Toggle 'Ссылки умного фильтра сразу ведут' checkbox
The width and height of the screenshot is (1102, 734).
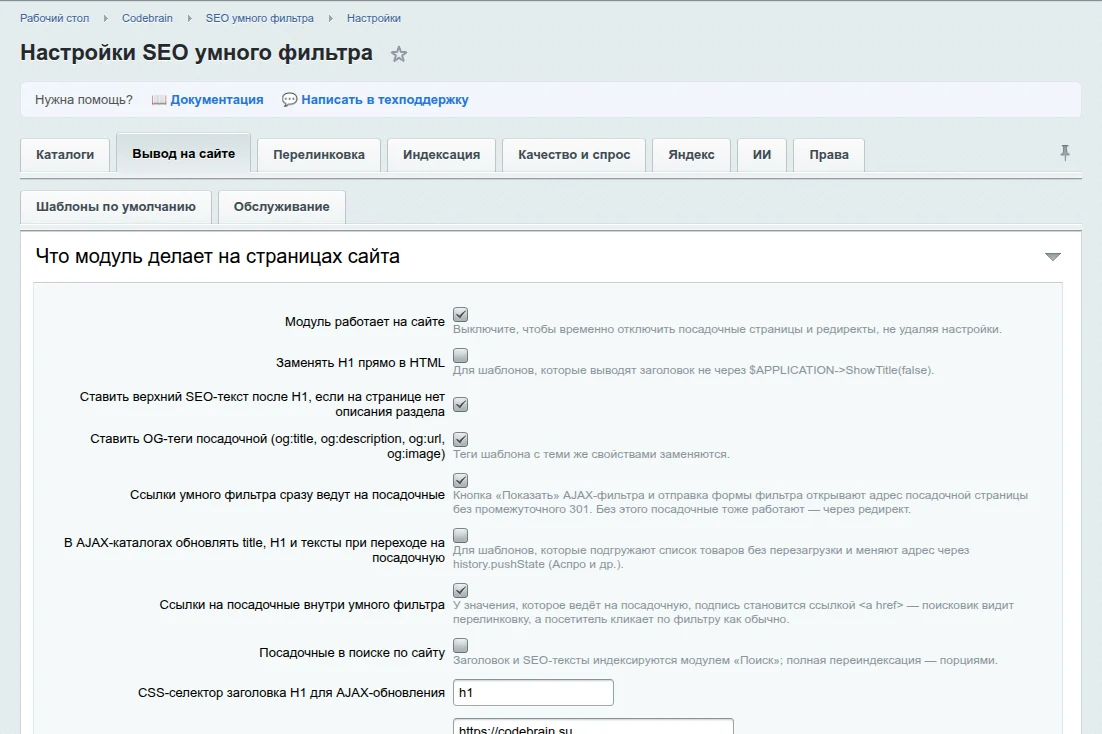(x=460, y=480)
